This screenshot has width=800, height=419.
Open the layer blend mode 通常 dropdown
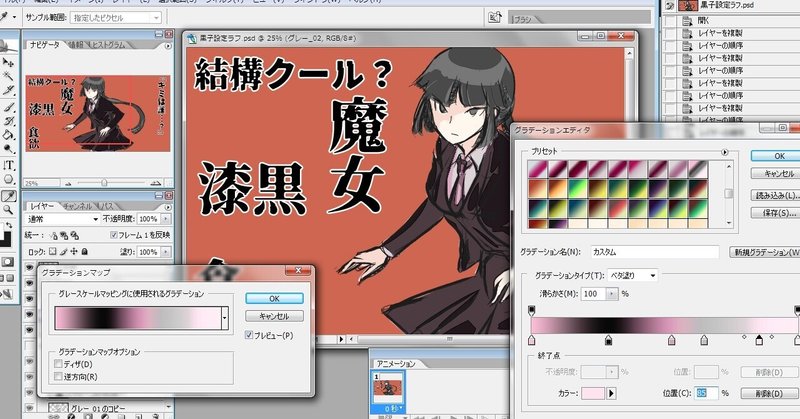click(x=62, y=219)
